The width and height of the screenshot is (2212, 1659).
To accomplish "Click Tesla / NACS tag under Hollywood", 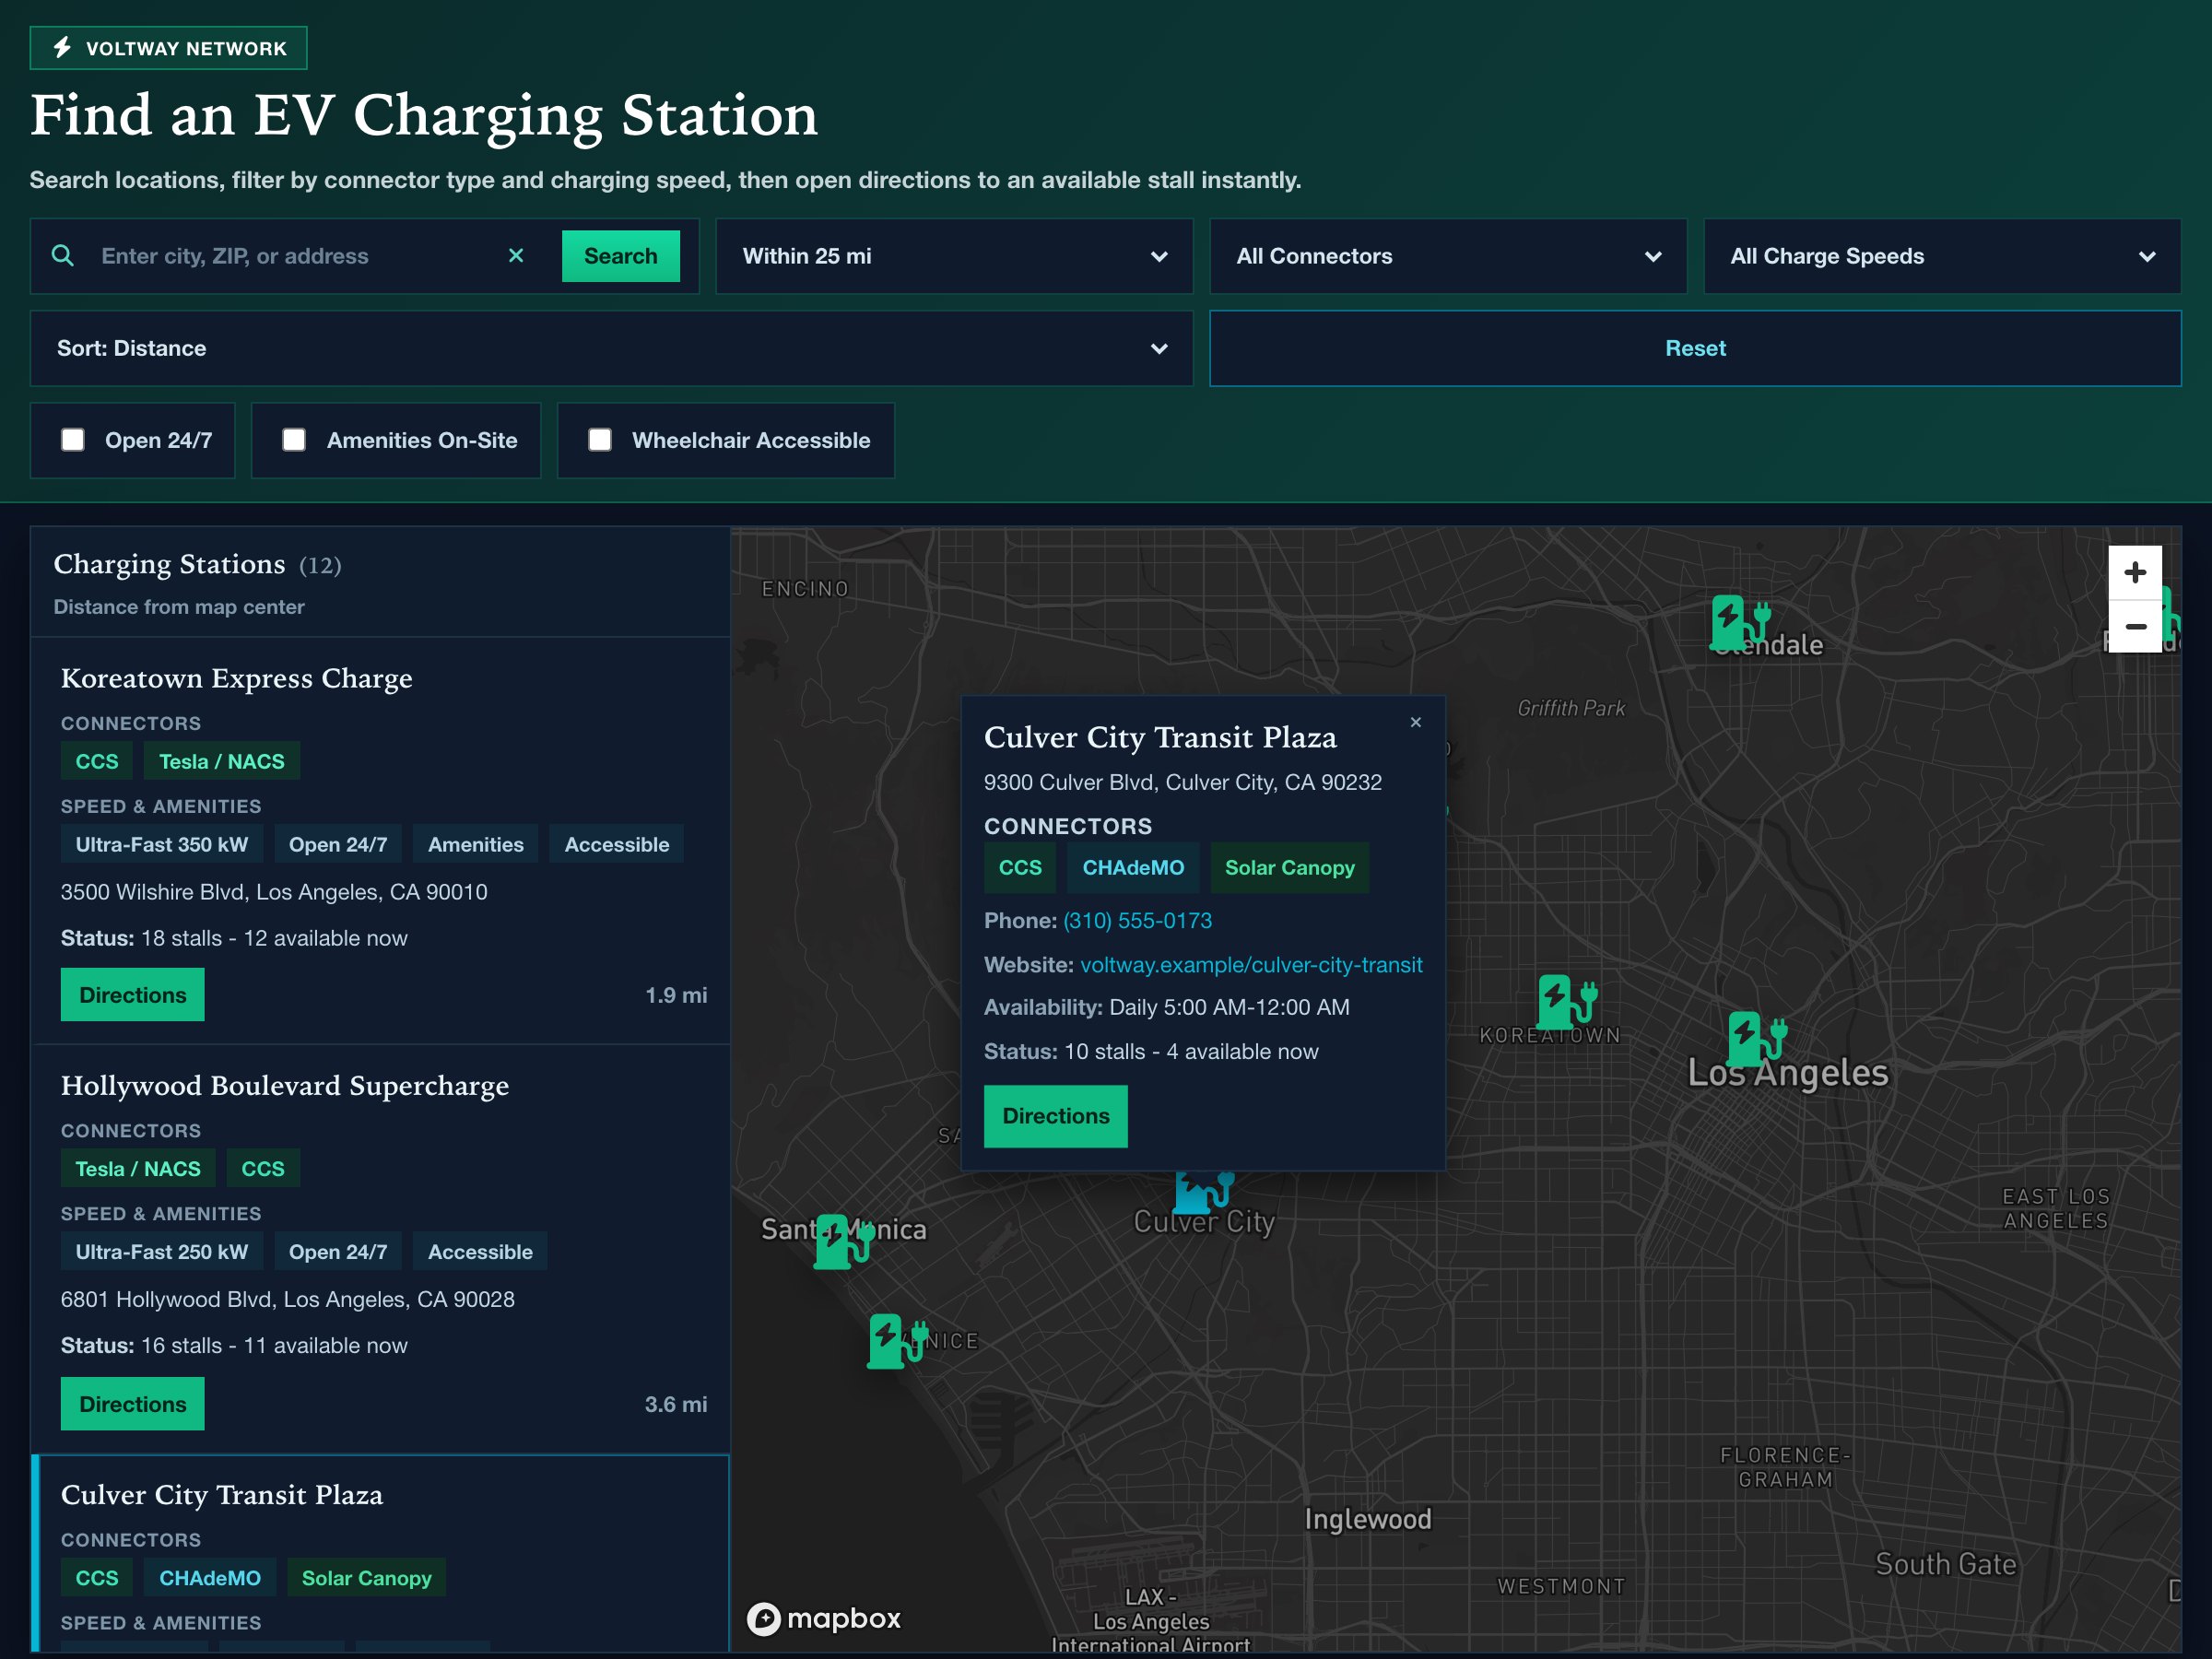I will [x=138, y=1169].
